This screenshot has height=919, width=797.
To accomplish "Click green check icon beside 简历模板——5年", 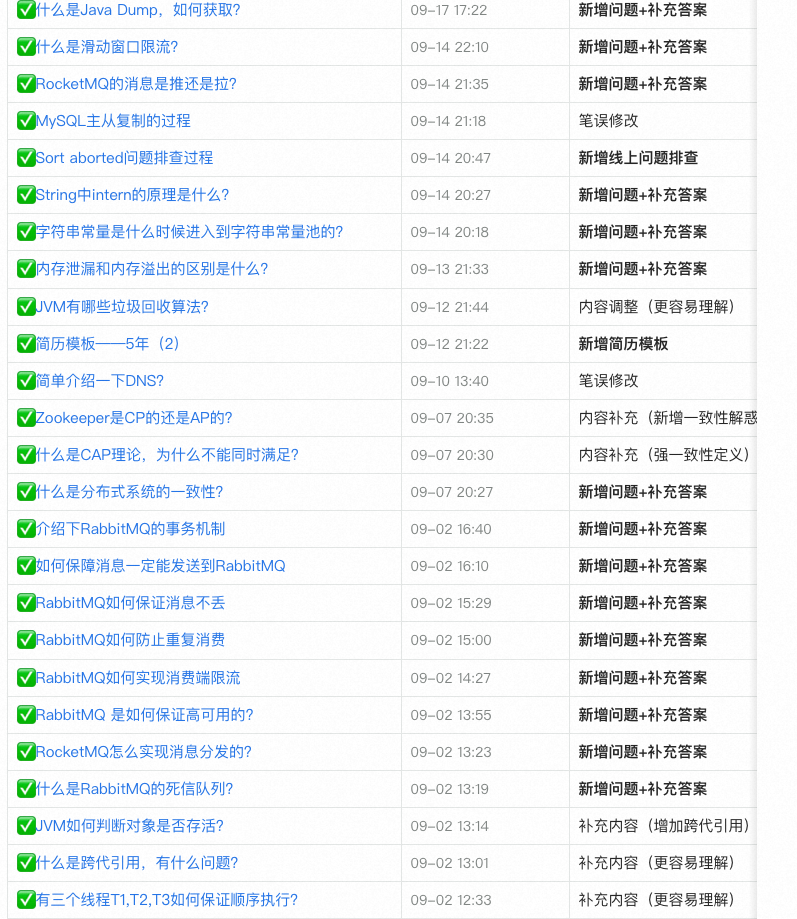I will pyautogui.click(x=26, y=343).
